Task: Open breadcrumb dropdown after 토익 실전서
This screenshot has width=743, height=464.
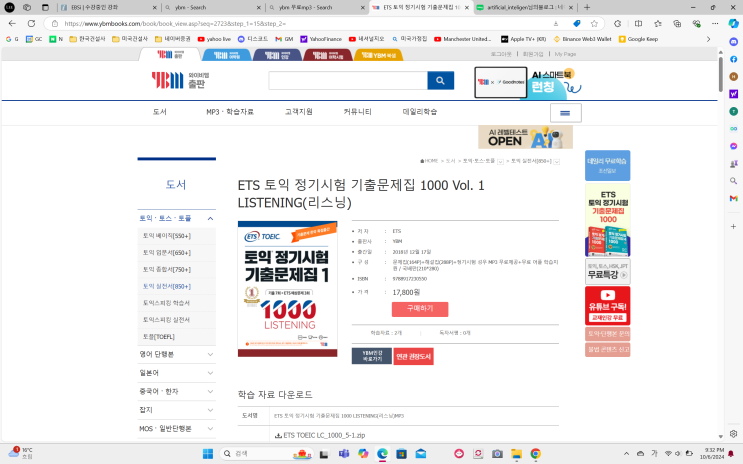Action: point(557,162)
